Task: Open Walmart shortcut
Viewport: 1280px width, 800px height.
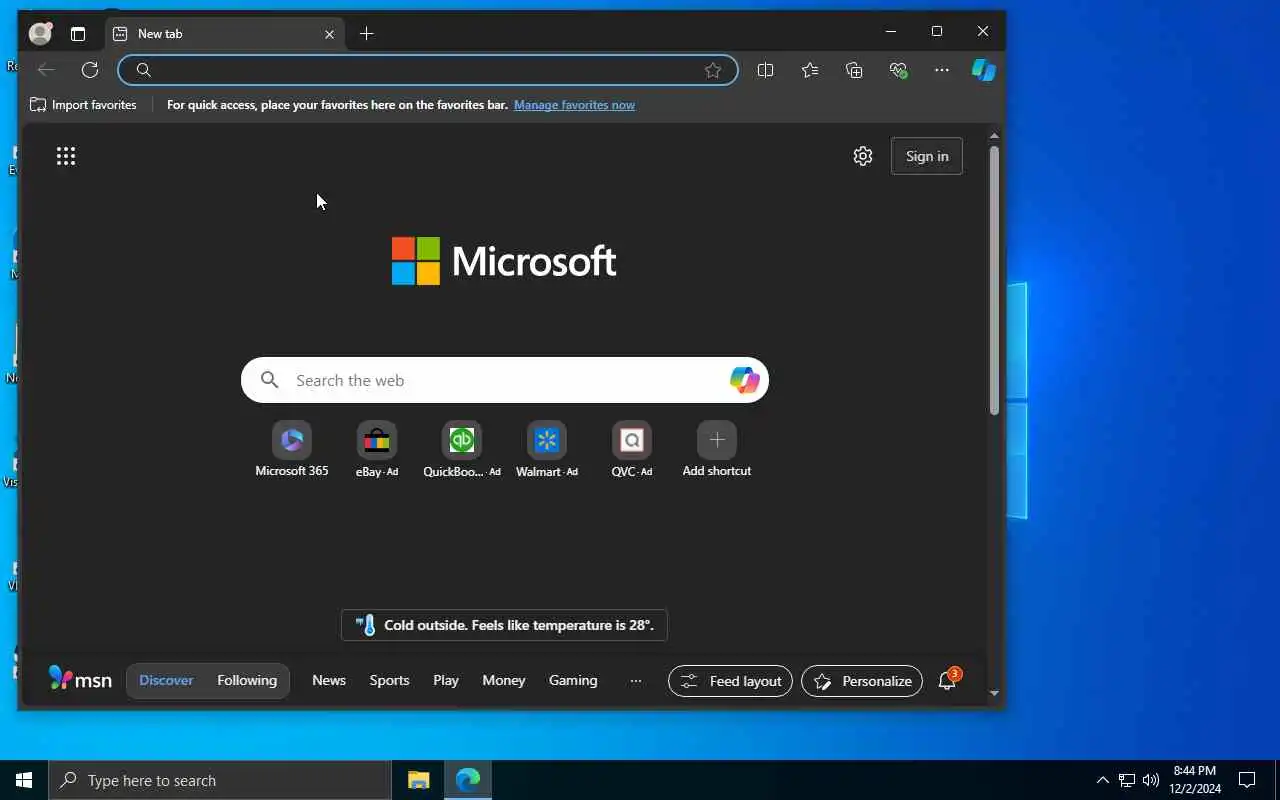Action: pyautogui.click(x=547, y=449)
